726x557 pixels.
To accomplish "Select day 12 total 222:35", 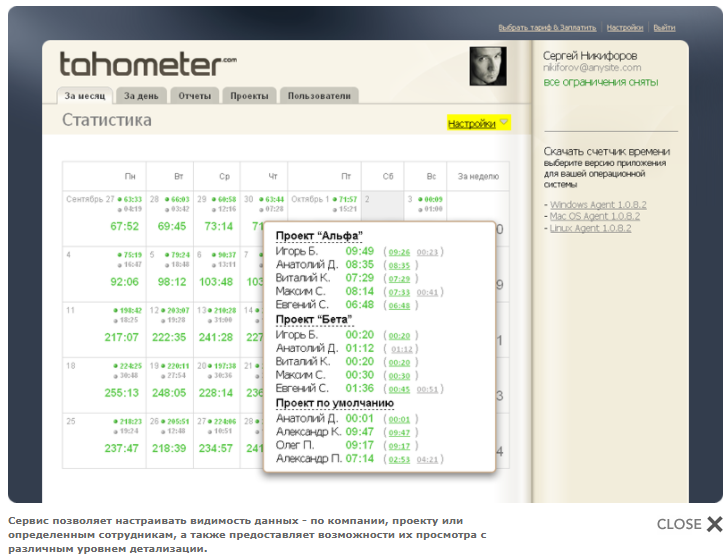I will point(169,338).
